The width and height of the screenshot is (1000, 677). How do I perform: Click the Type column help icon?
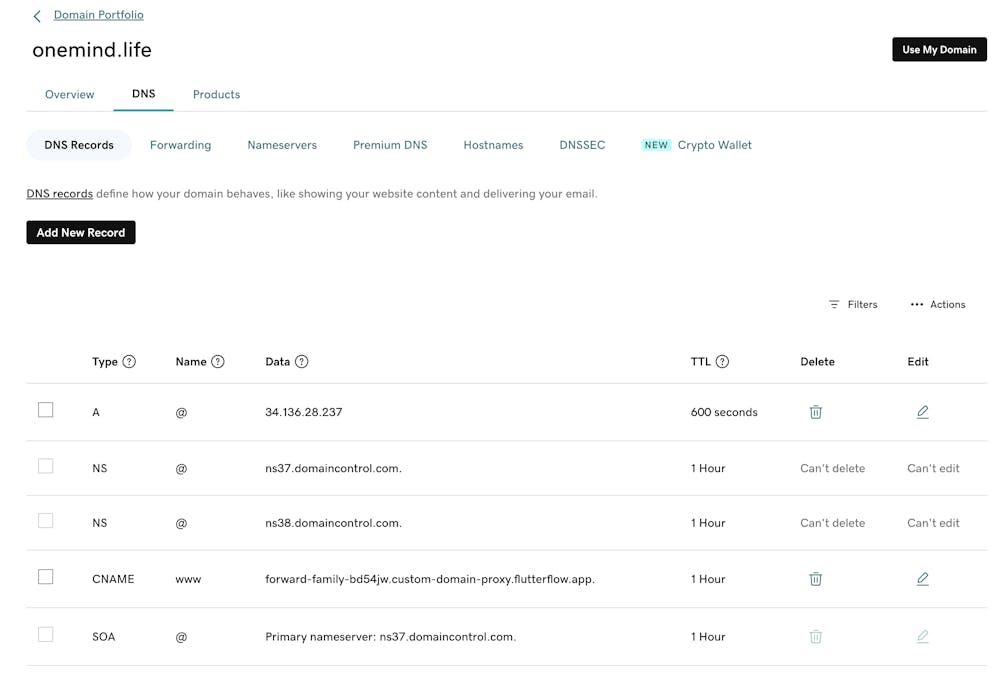tap(129, 362)
